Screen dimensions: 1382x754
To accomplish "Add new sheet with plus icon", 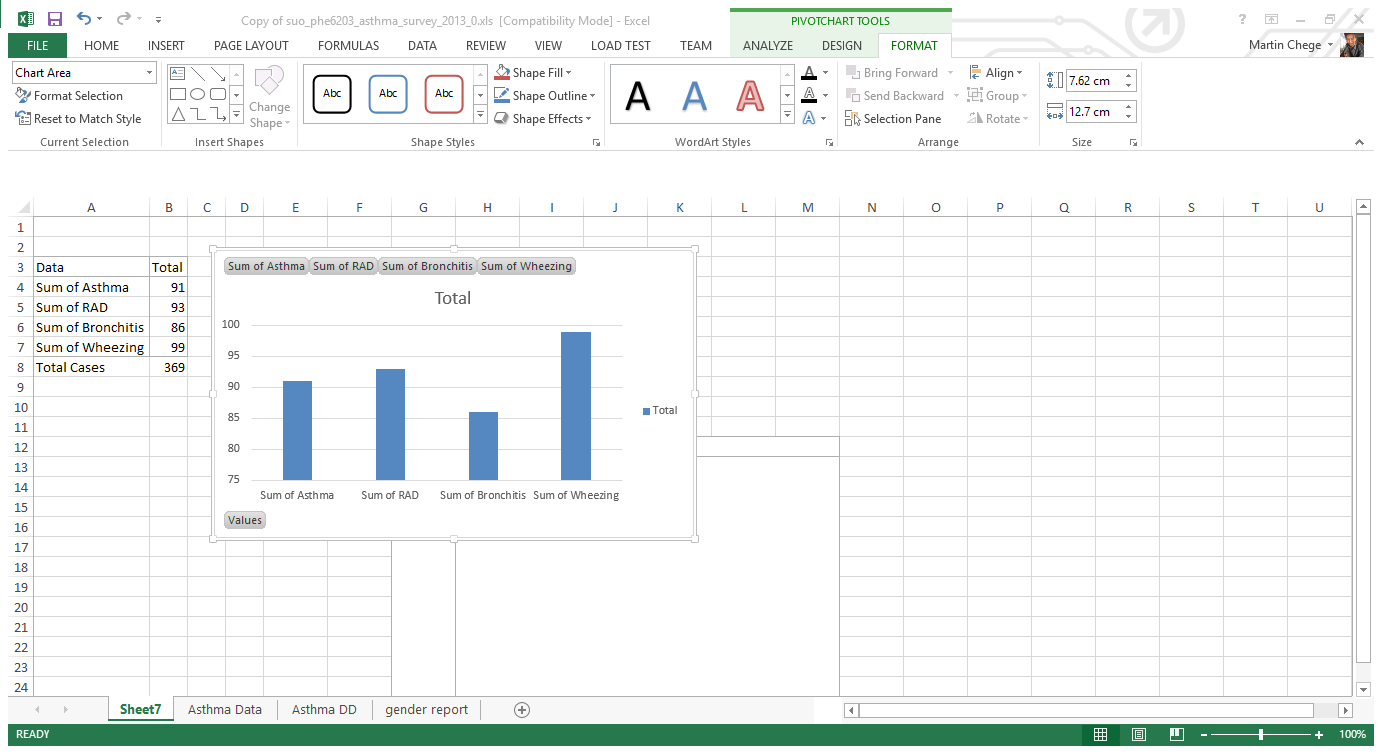I will click(x=521, y=709).
